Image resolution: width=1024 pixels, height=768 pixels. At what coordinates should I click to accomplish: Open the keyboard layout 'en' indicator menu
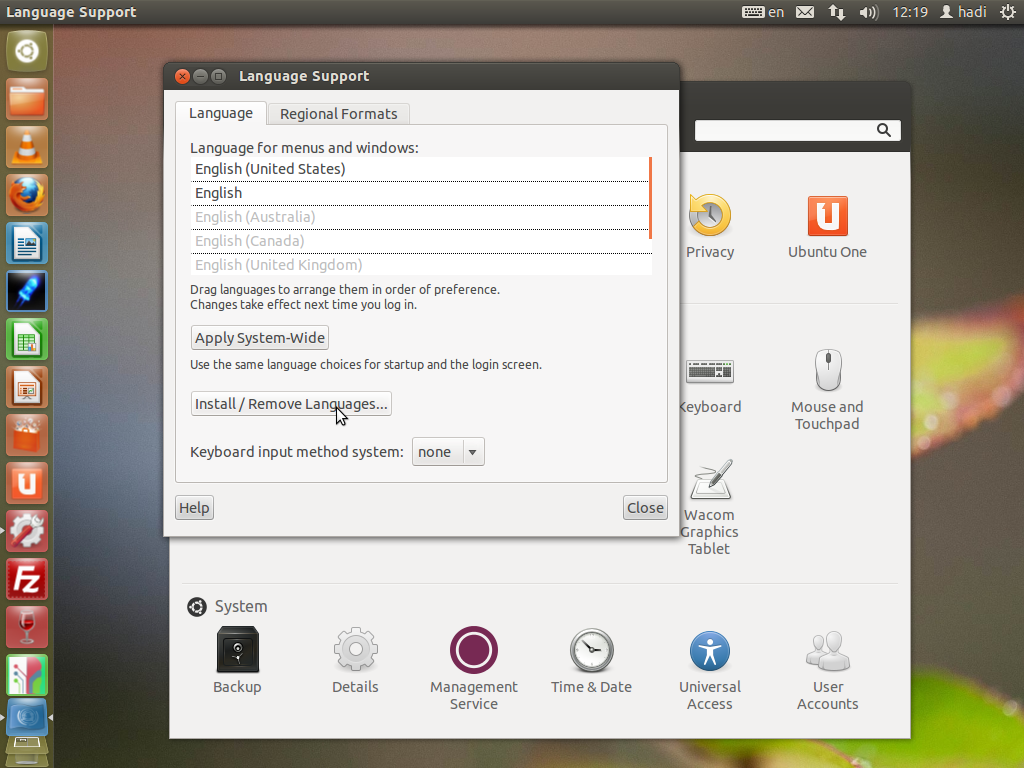point(764,12)
